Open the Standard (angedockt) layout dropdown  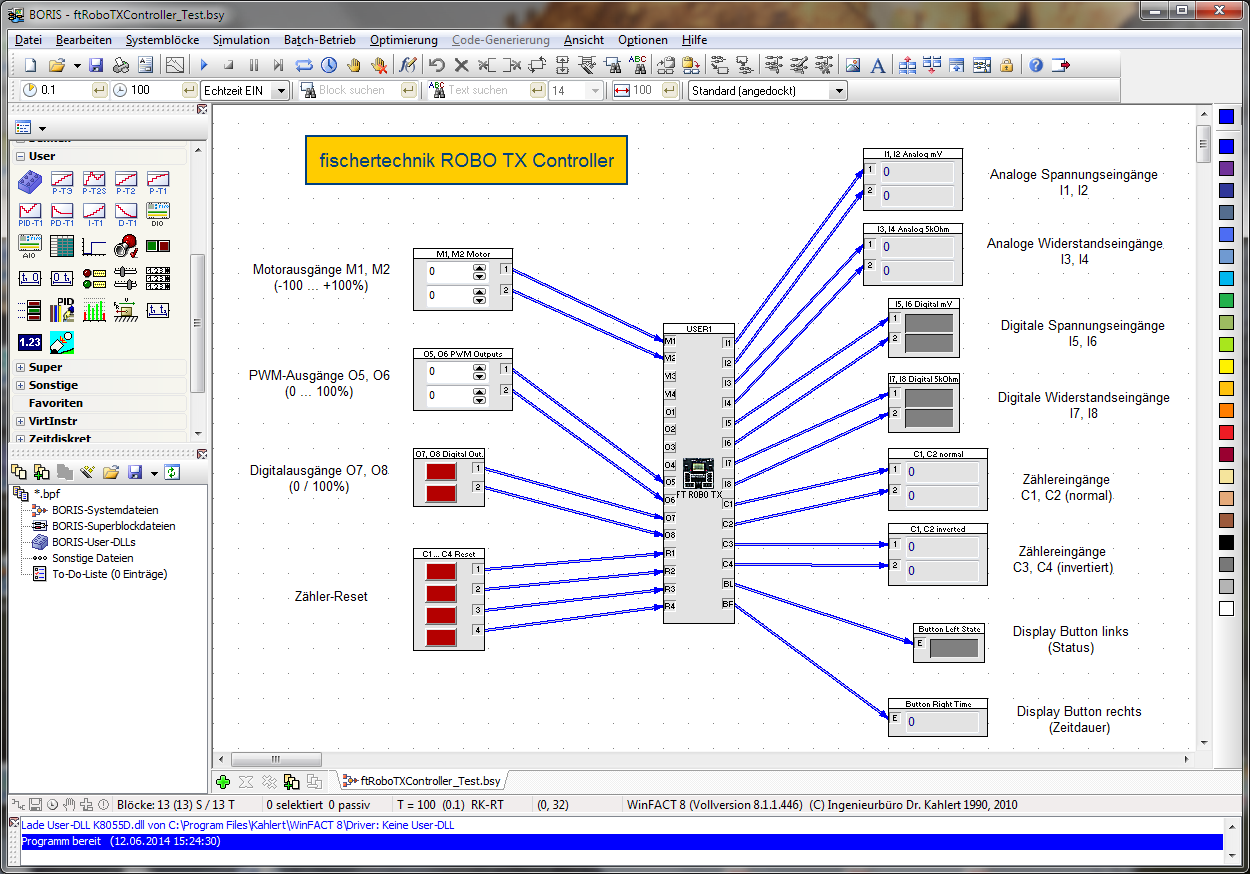pyautogui.click(x=838, y=90)
